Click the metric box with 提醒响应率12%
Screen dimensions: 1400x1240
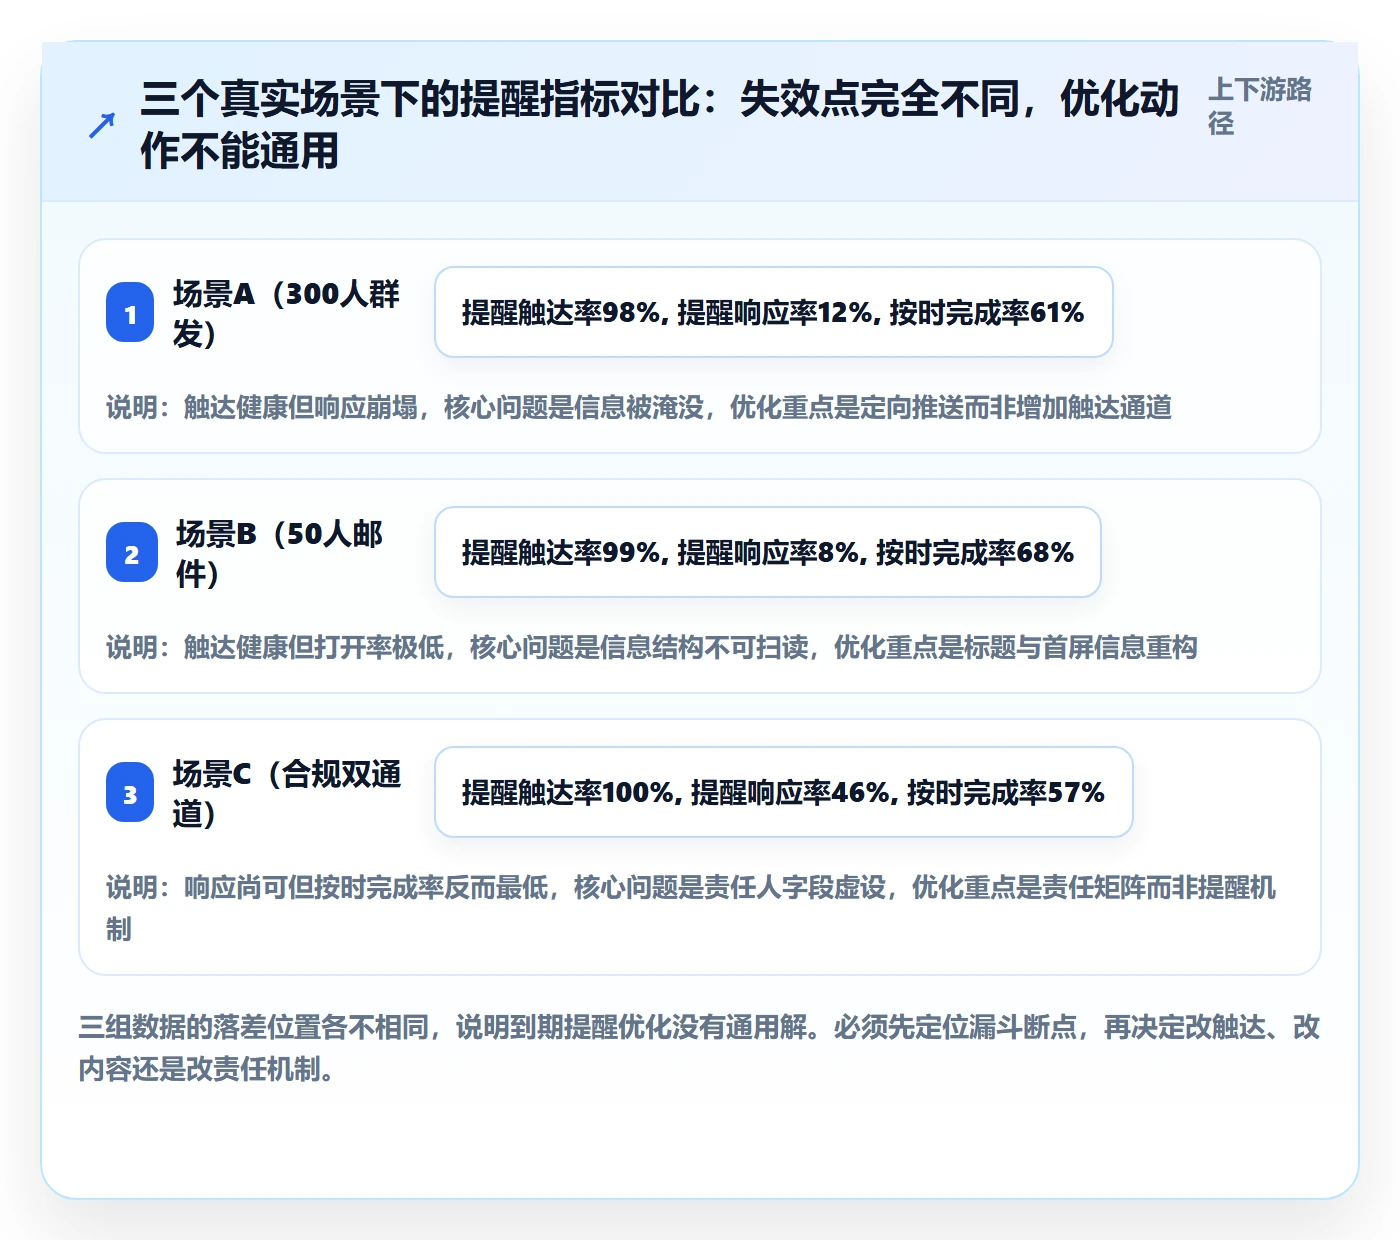click(774, 312)
